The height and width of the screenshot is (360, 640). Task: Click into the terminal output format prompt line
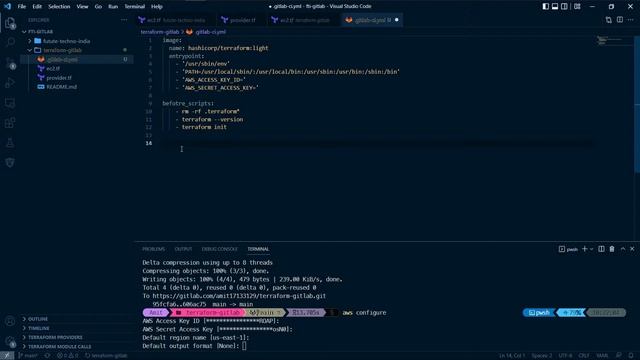(194, 346)
